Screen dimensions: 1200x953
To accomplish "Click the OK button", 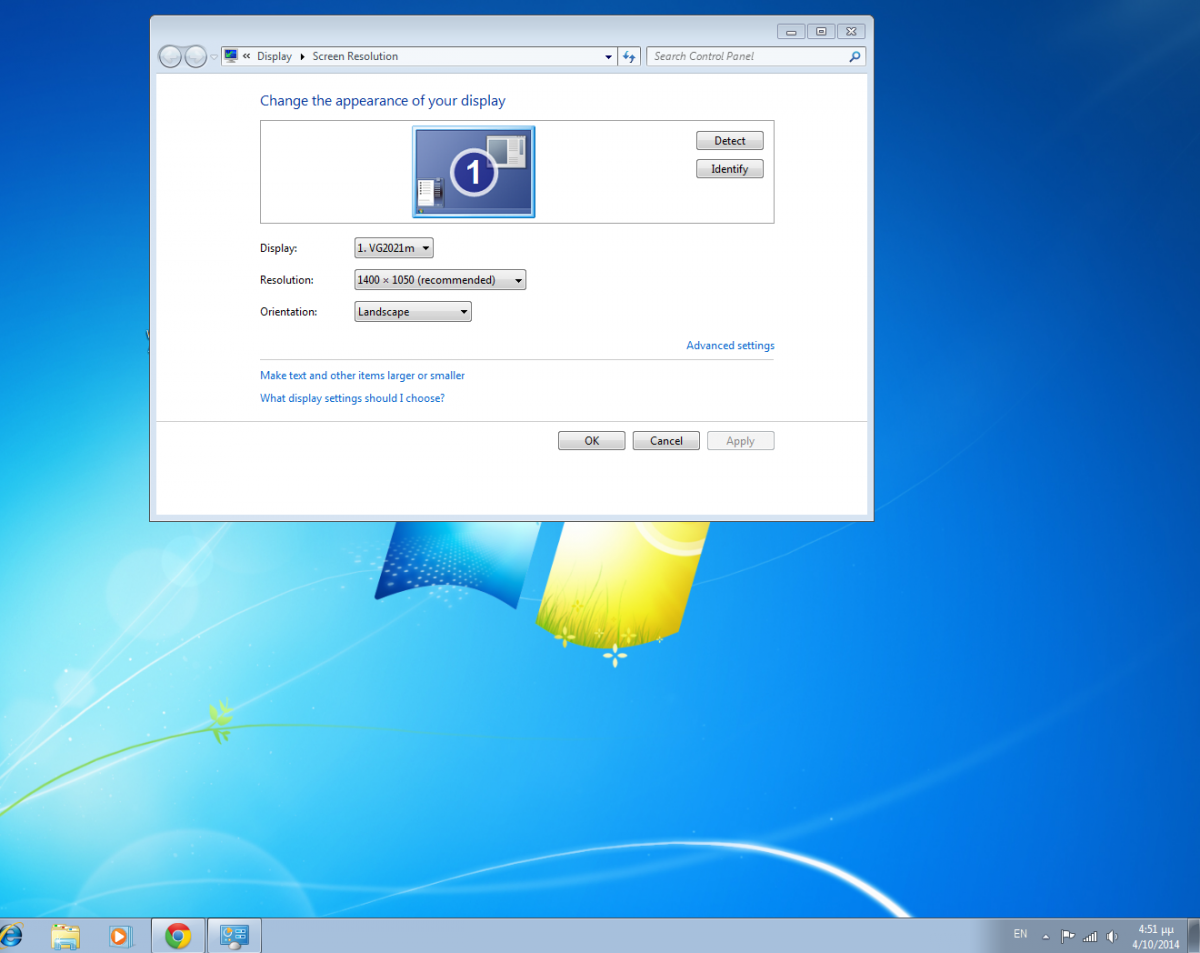I will 592,441.
